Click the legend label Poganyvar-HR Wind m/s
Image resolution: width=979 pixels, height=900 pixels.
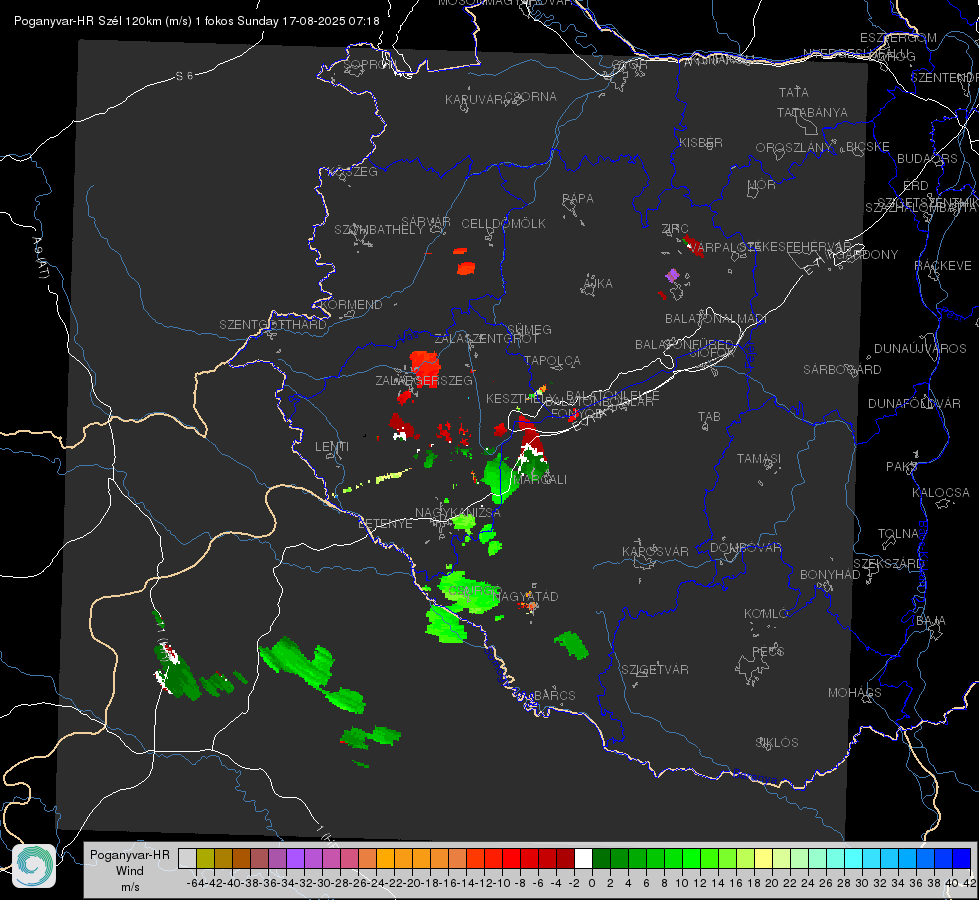point(130,871)
